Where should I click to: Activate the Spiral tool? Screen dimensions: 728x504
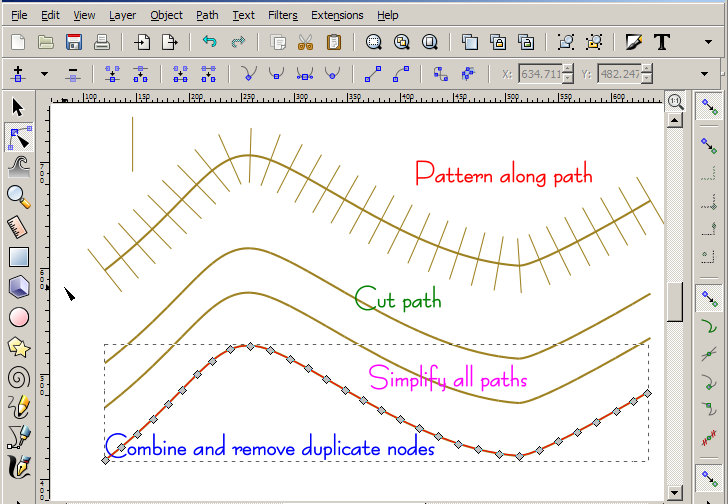[x=18, y=377]
